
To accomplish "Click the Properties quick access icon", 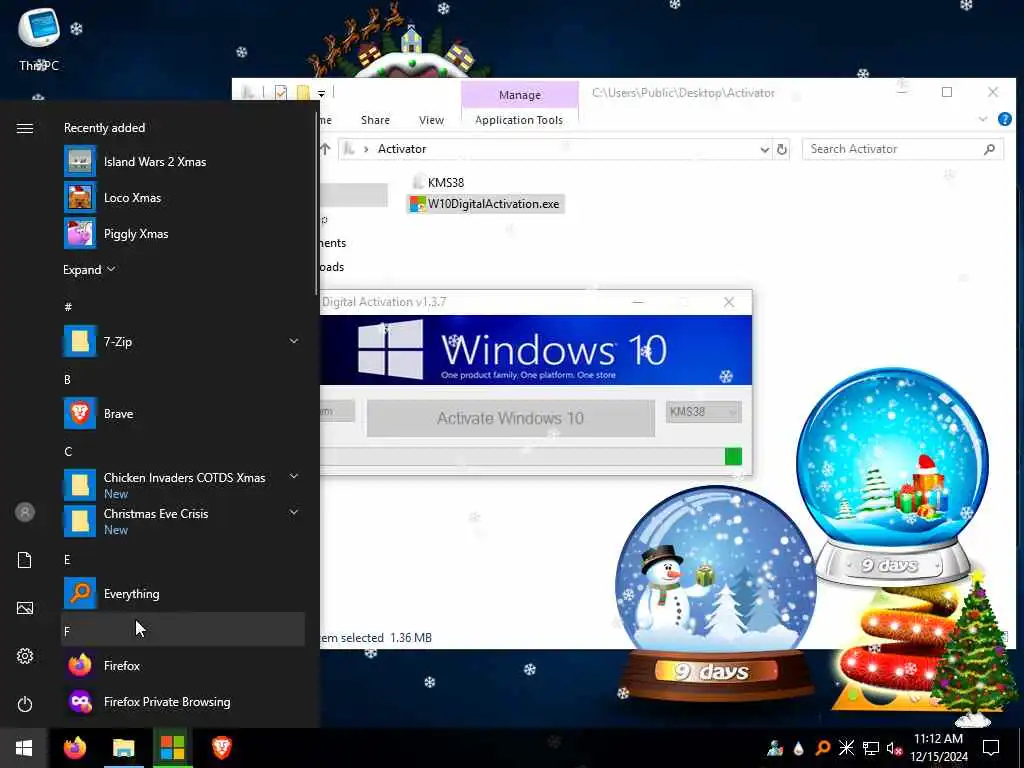I will pyautogui.click(x=281, y=93).
